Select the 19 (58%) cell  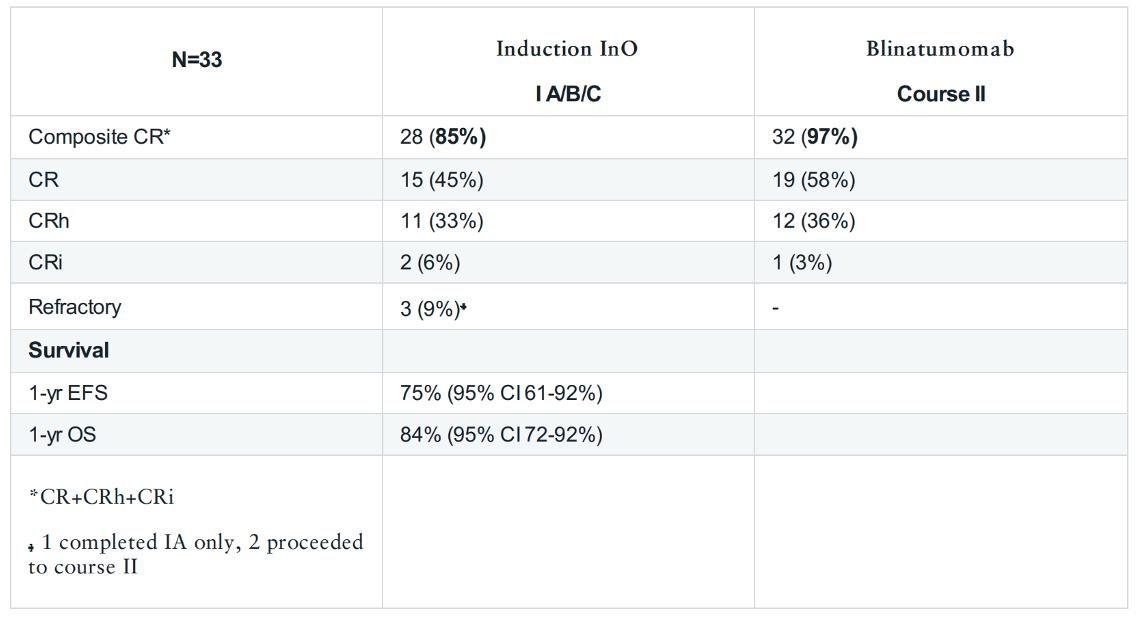click(x=813, y=180)
